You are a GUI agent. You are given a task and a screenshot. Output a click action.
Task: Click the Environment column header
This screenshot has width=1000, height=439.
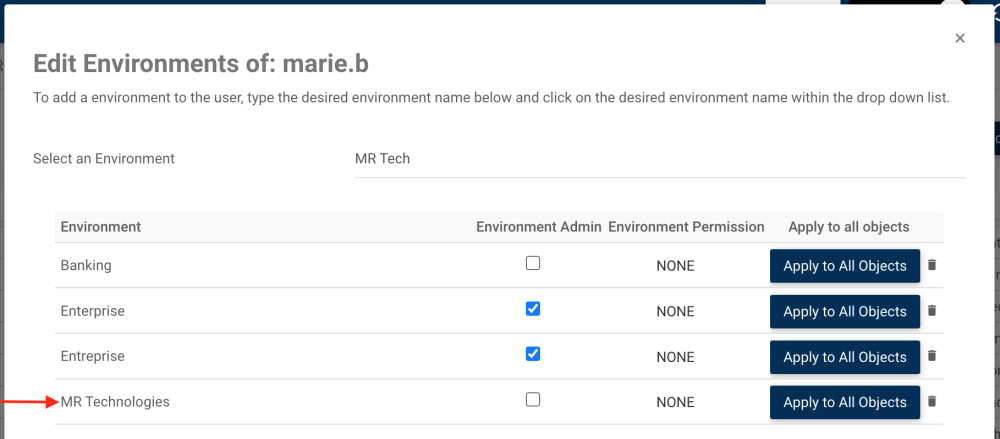coord(100,227)
